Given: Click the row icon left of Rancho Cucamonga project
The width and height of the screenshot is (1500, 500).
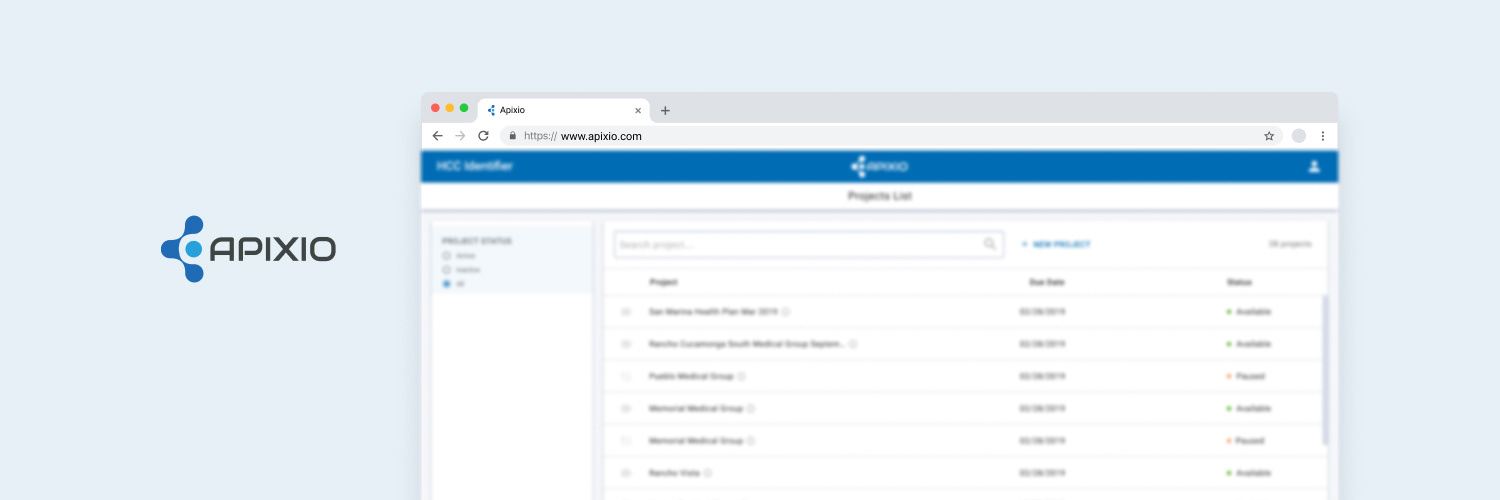Looking at the screenshot, I should [x=626, y=344].
